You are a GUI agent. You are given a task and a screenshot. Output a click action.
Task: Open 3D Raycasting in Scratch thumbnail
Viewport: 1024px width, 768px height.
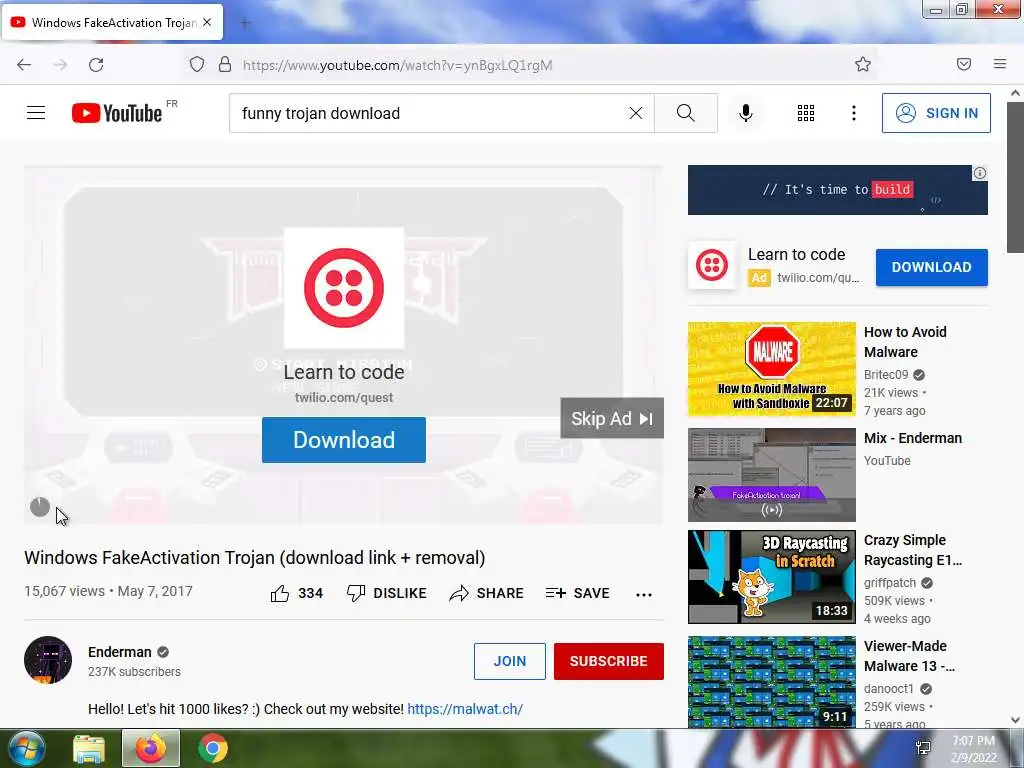pyautogui.click(x=771, y=577)
